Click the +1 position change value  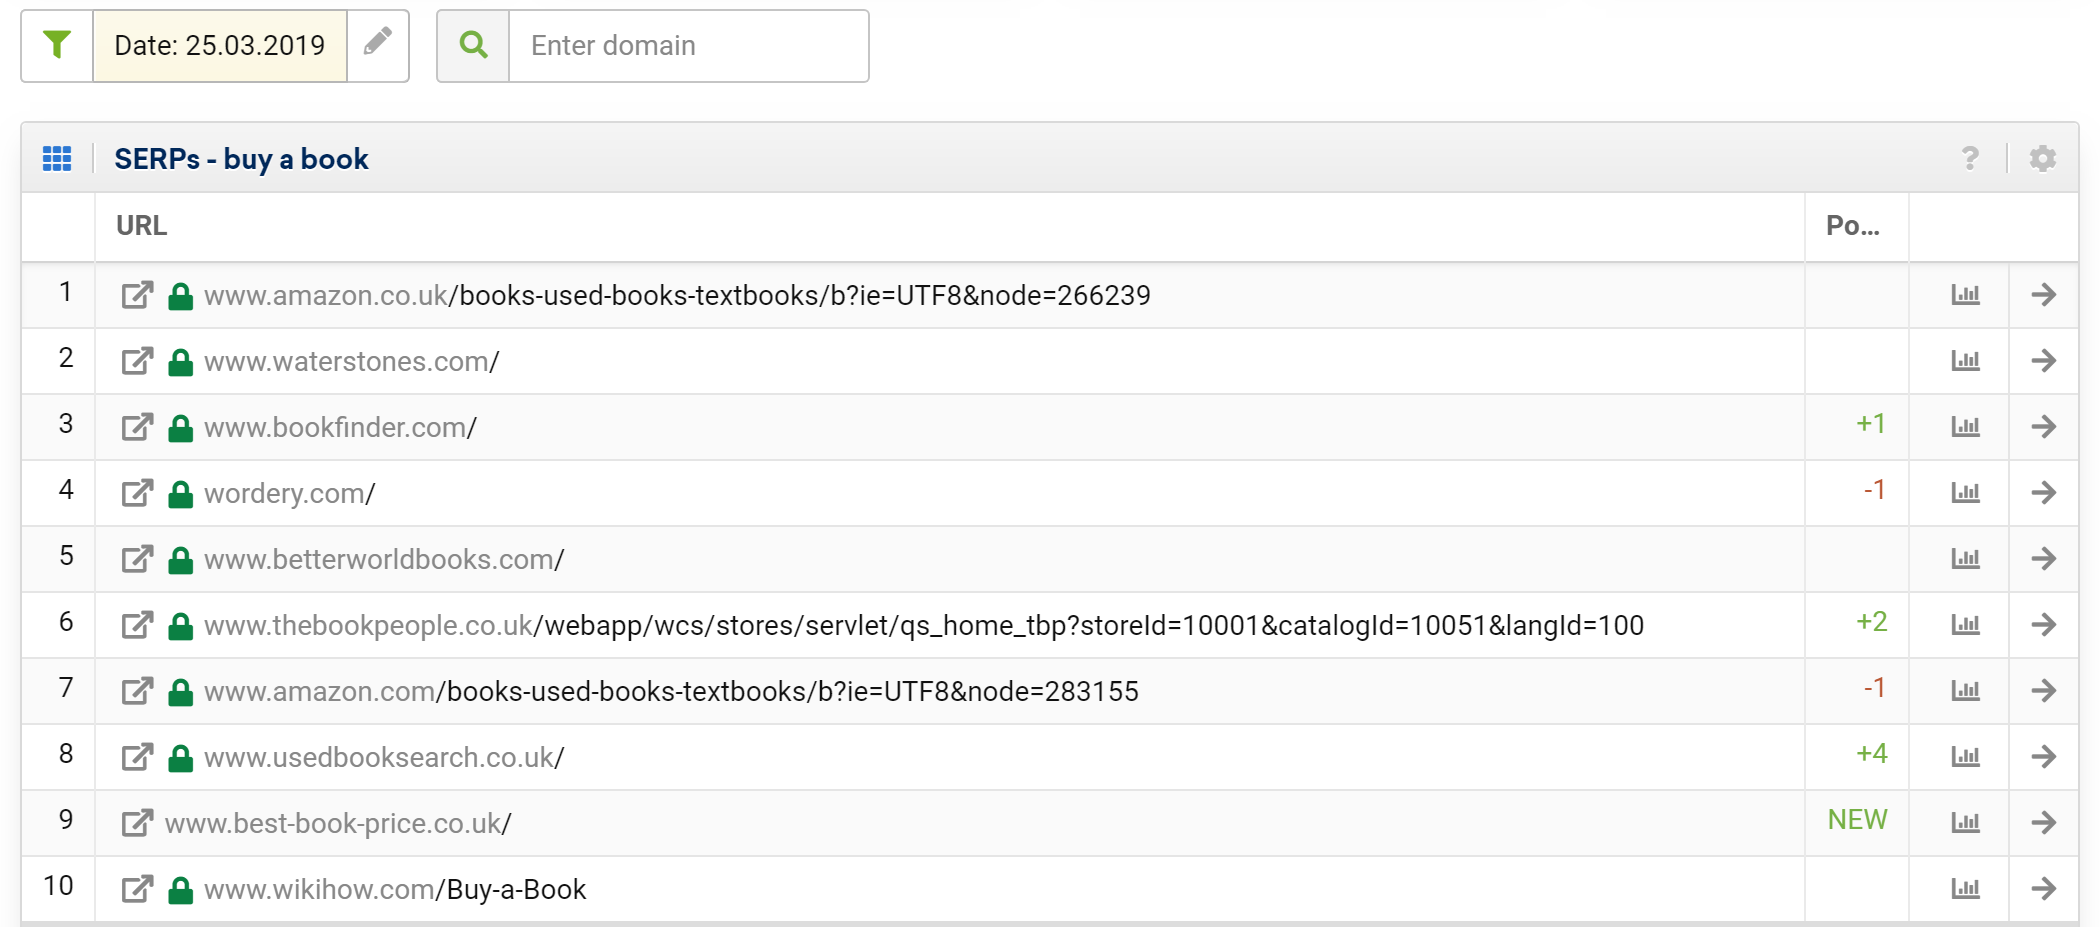click(x=1871, y=424)
